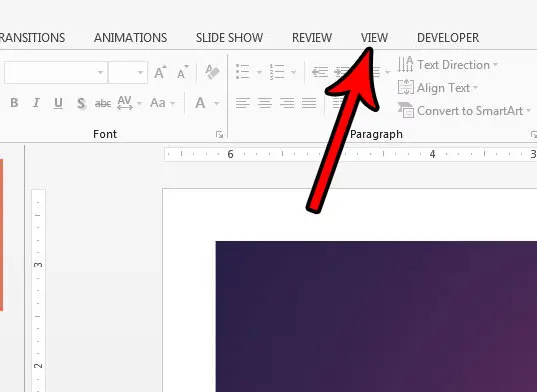Switch to the Slide Show tab
537x392 pixels.
coord(229,38)
